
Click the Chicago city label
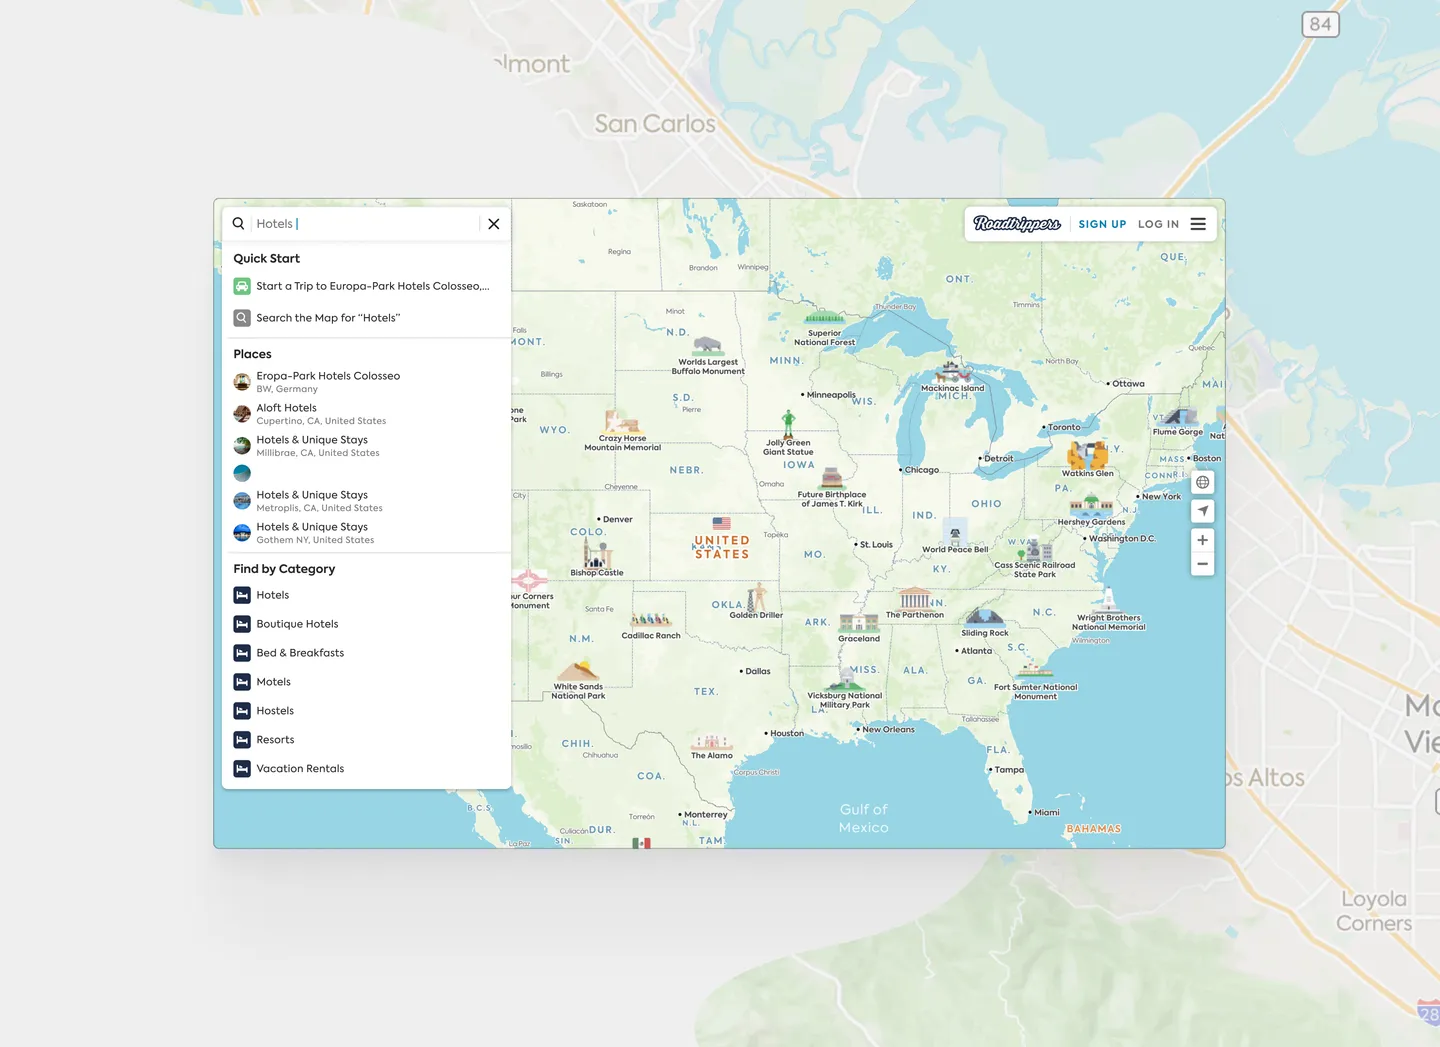point(920,470)
